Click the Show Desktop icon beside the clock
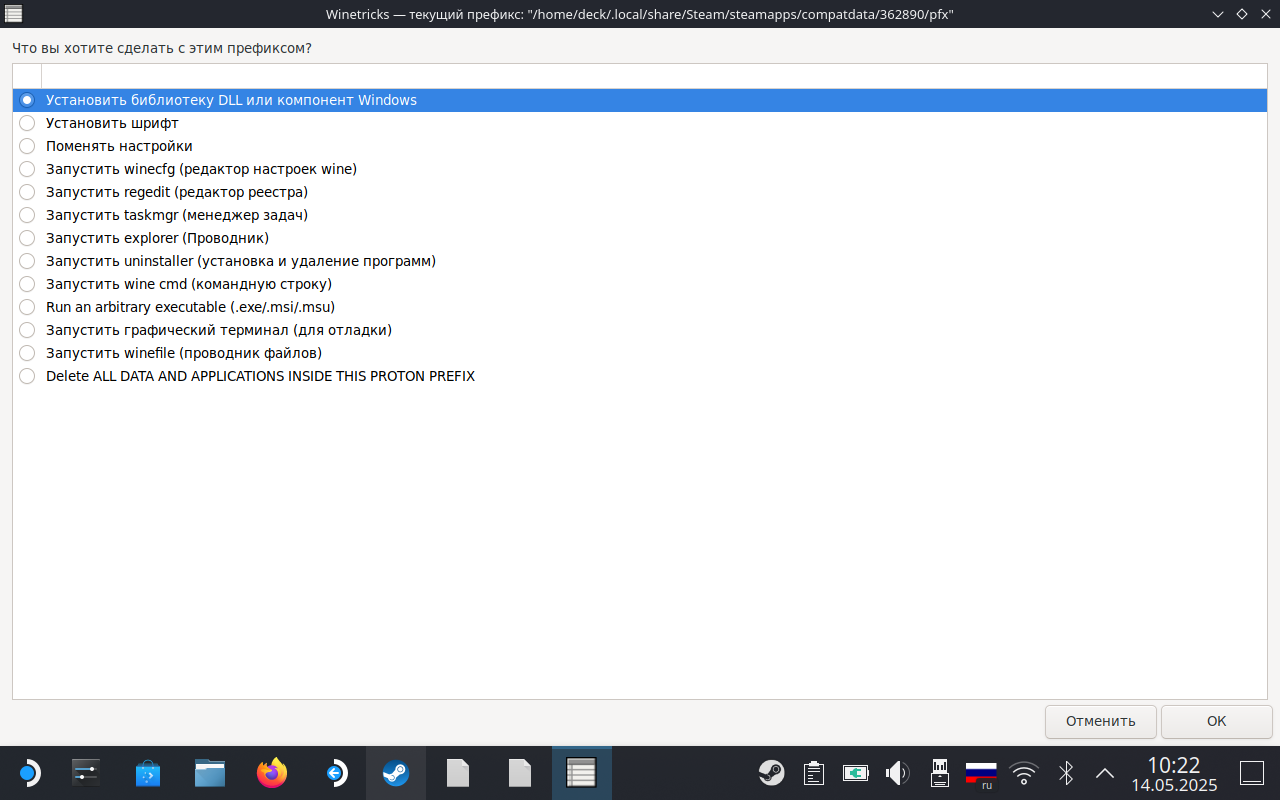Viewport: 1280px width, 800px height. (1252, 773)
